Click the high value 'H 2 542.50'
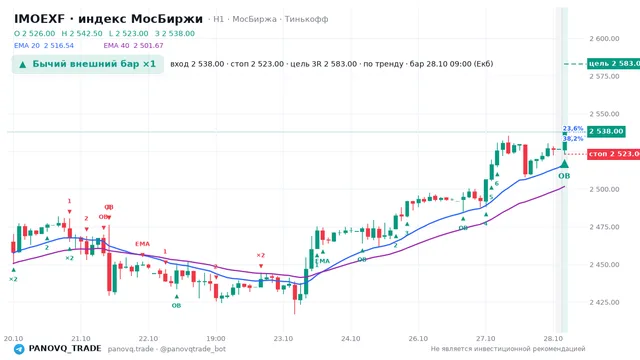Image resolution: width=640 pixels, height=360 pixels. point(82,33)
